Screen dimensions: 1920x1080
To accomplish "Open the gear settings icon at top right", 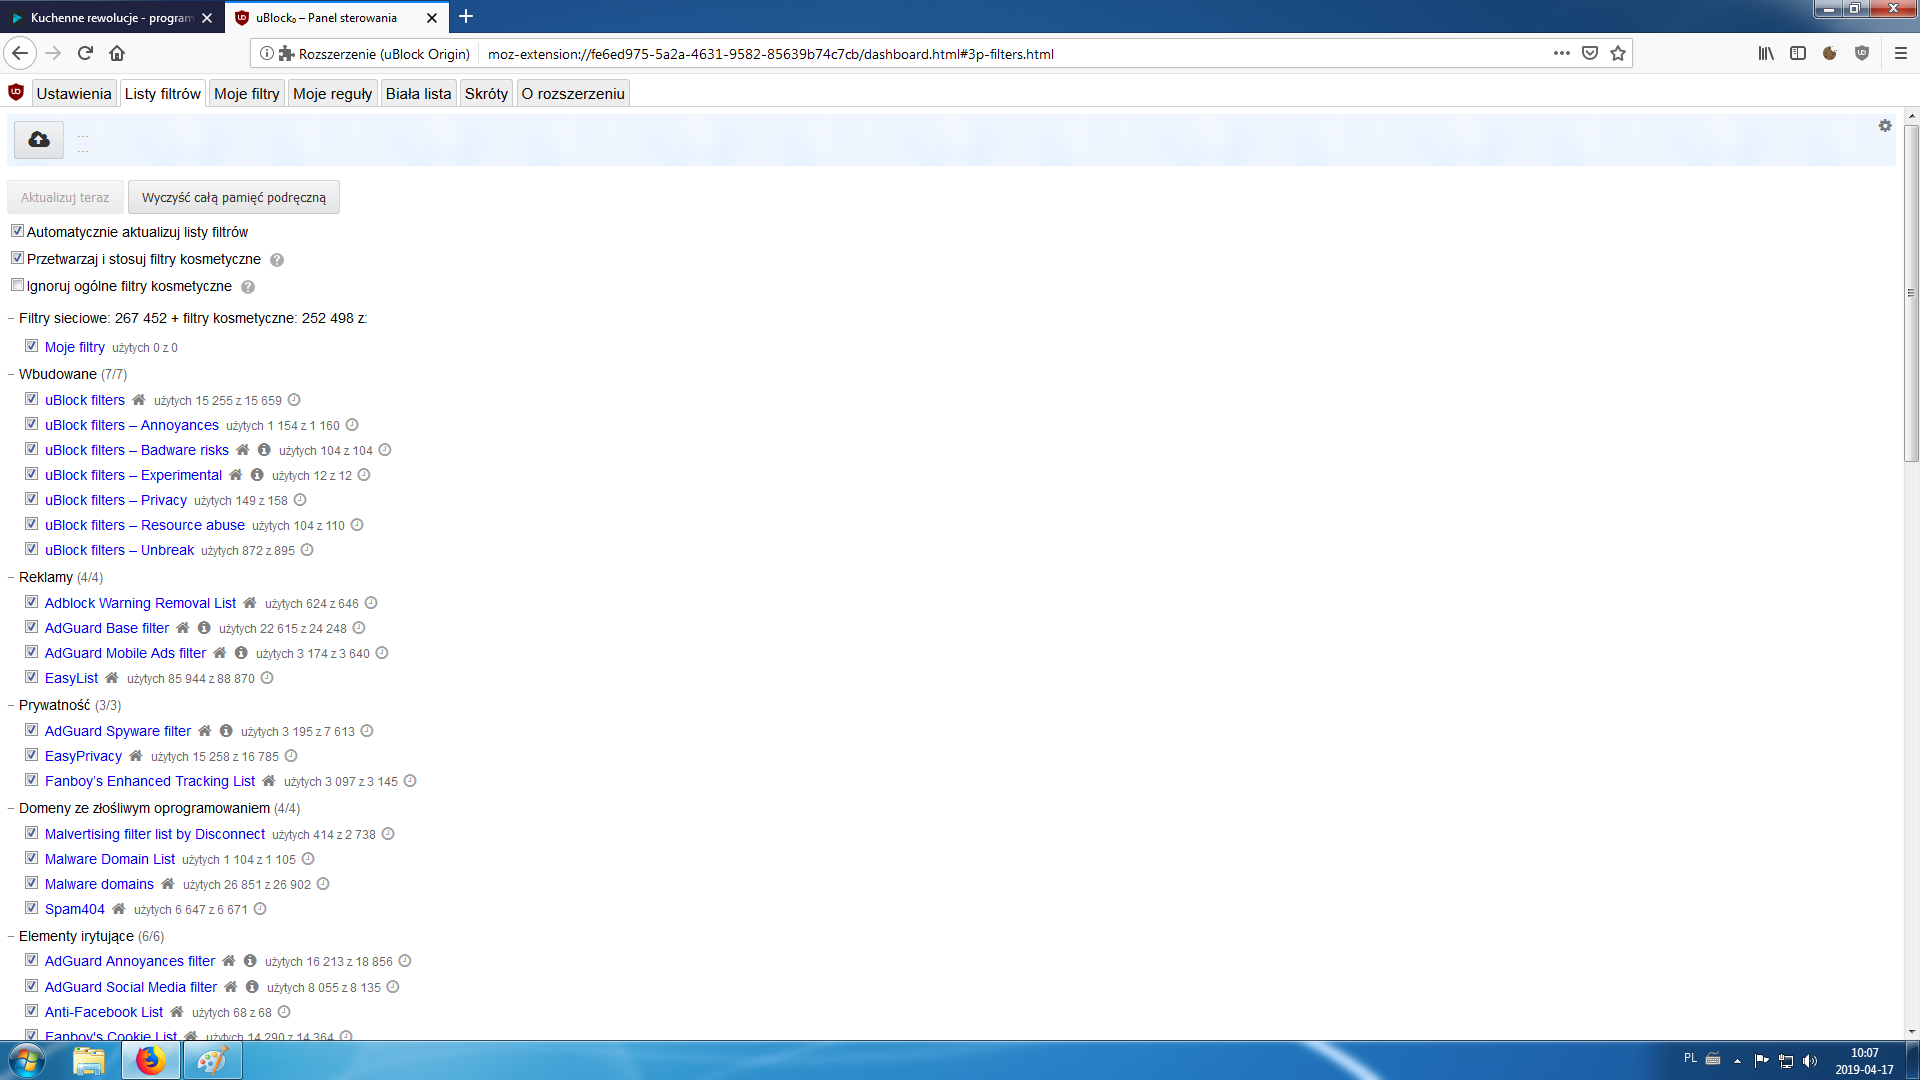I will point(1884,126).
